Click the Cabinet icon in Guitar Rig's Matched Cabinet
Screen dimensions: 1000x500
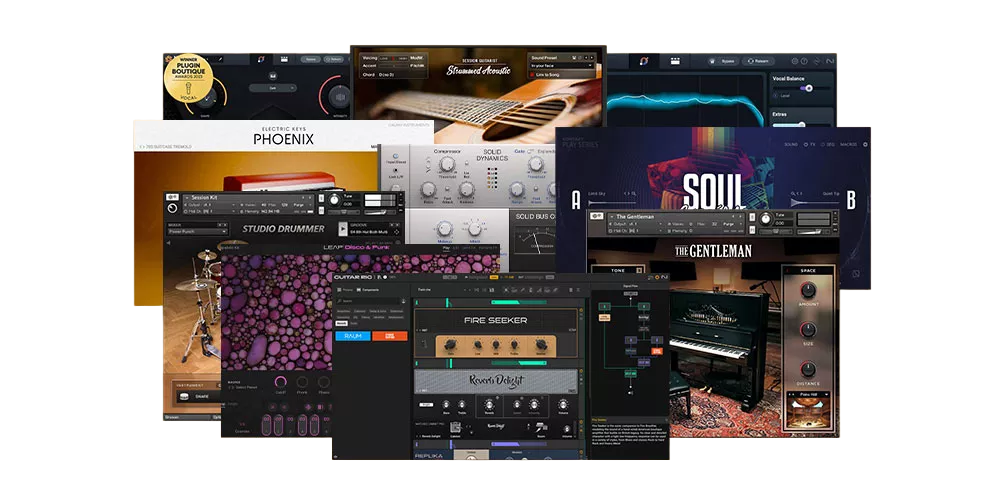click(x=455, y=427)
